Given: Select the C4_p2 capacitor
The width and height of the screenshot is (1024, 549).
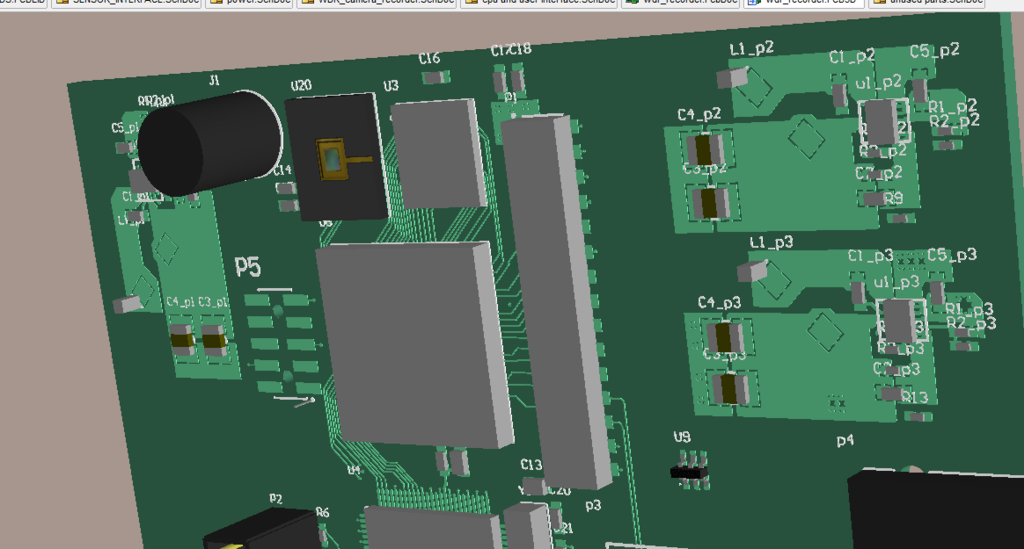Looking at the screenshot, I should click(704, 150).
